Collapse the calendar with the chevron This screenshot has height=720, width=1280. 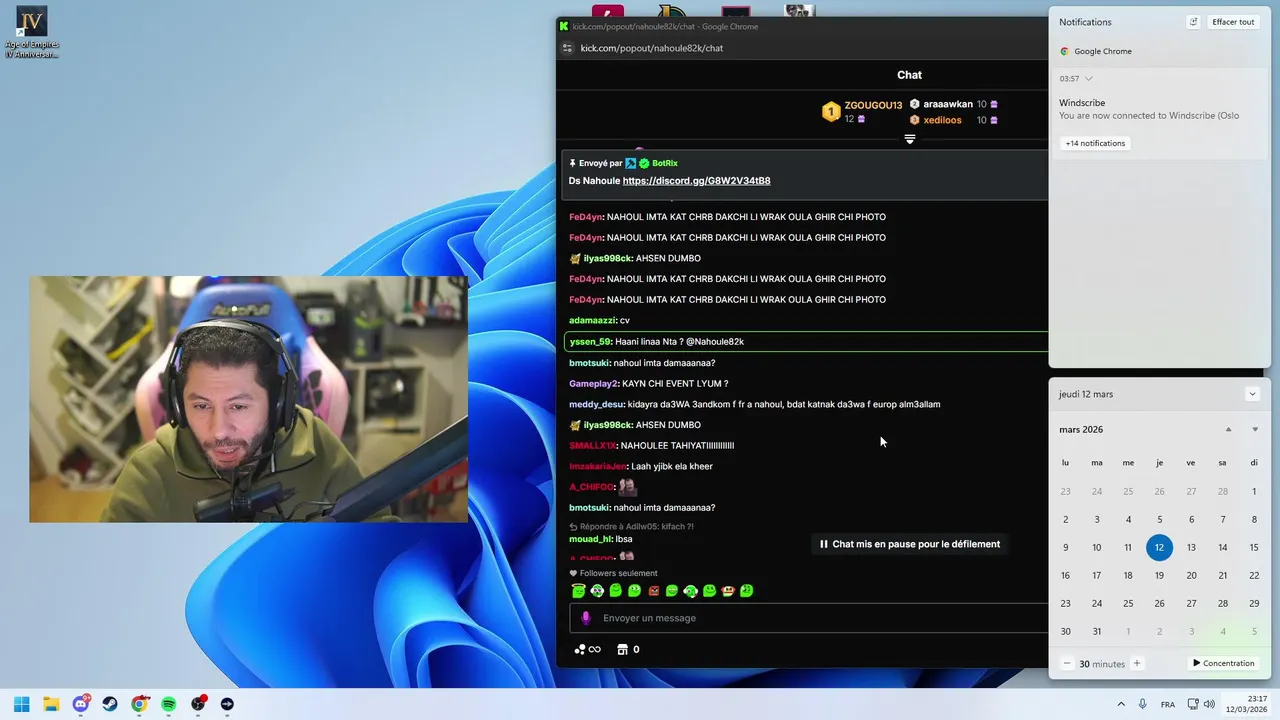1252,394
